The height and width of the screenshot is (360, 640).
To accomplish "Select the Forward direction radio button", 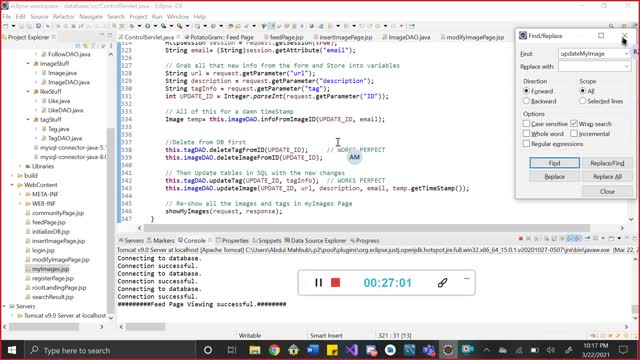I will point(526,91).
